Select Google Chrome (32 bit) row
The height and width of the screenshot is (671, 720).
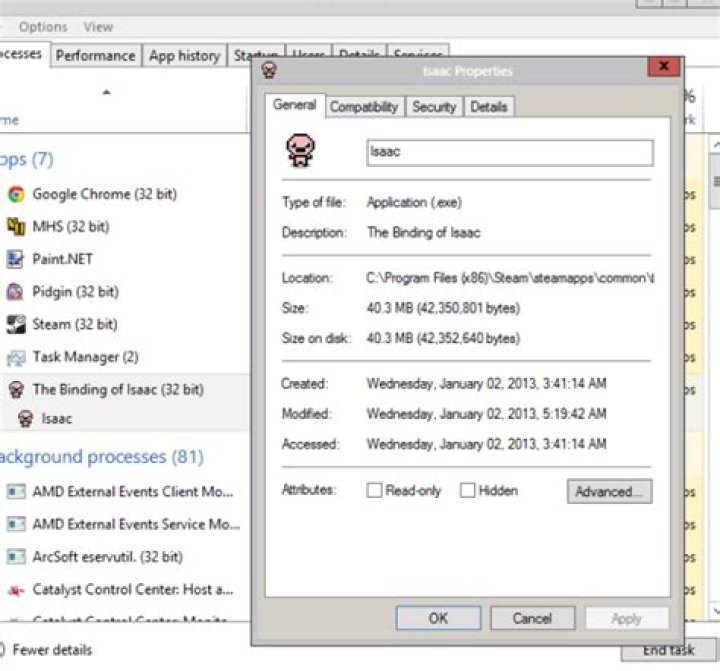[x=124, y=194]
